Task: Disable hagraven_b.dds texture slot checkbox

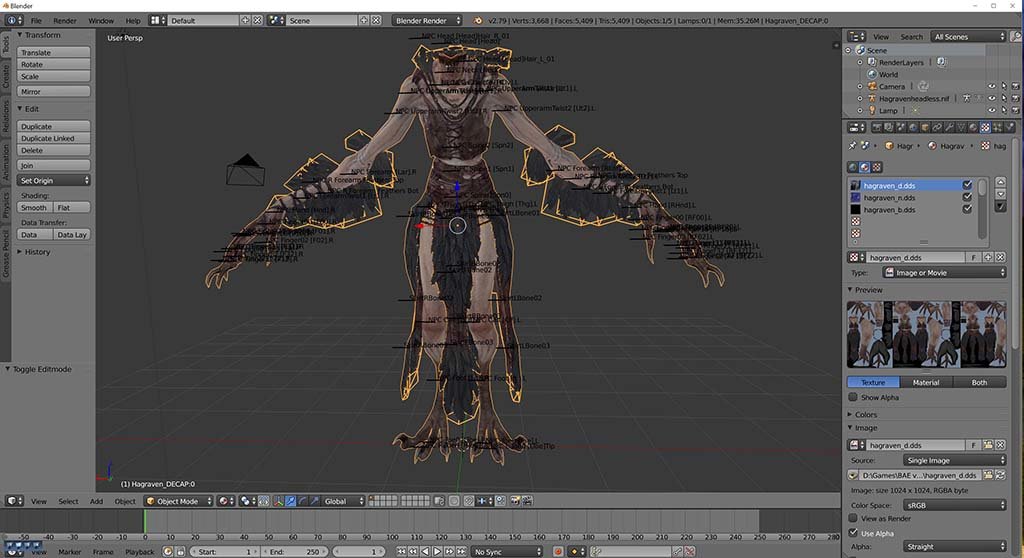Action: [x=967, y=209]
